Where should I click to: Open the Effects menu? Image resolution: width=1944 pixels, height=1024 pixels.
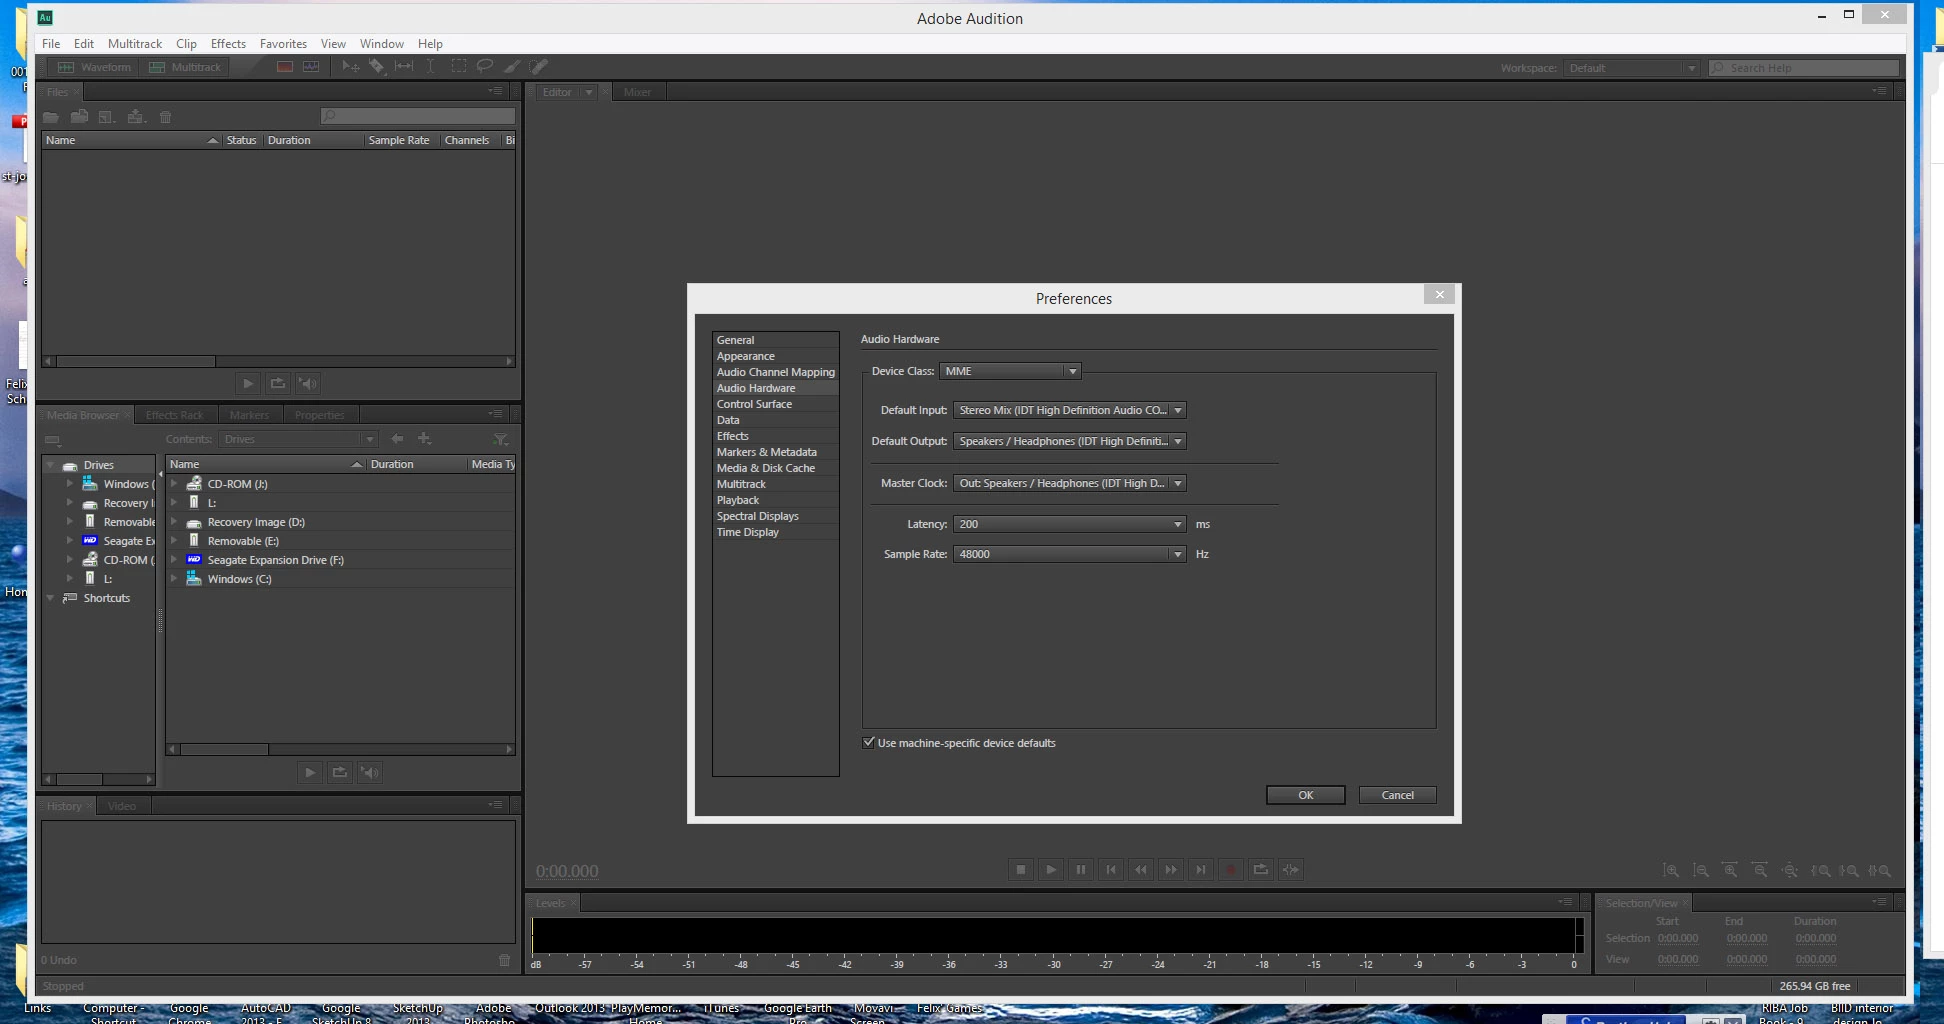[228, 44]
